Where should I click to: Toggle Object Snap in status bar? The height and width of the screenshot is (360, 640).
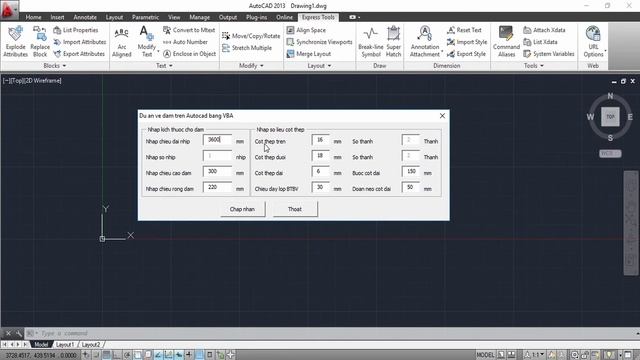(138, 355)
